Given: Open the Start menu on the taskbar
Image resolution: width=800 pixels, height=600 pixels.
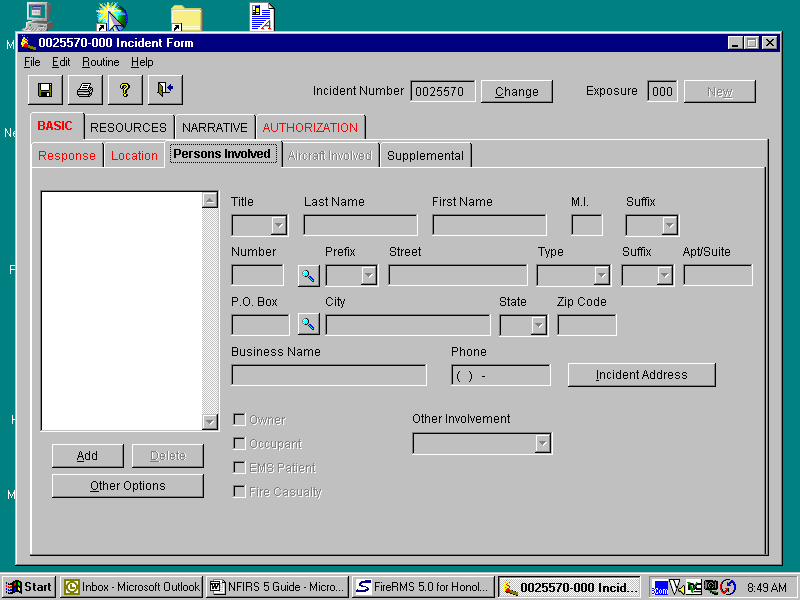Looking at the screenshot, I should click(29, 587).
